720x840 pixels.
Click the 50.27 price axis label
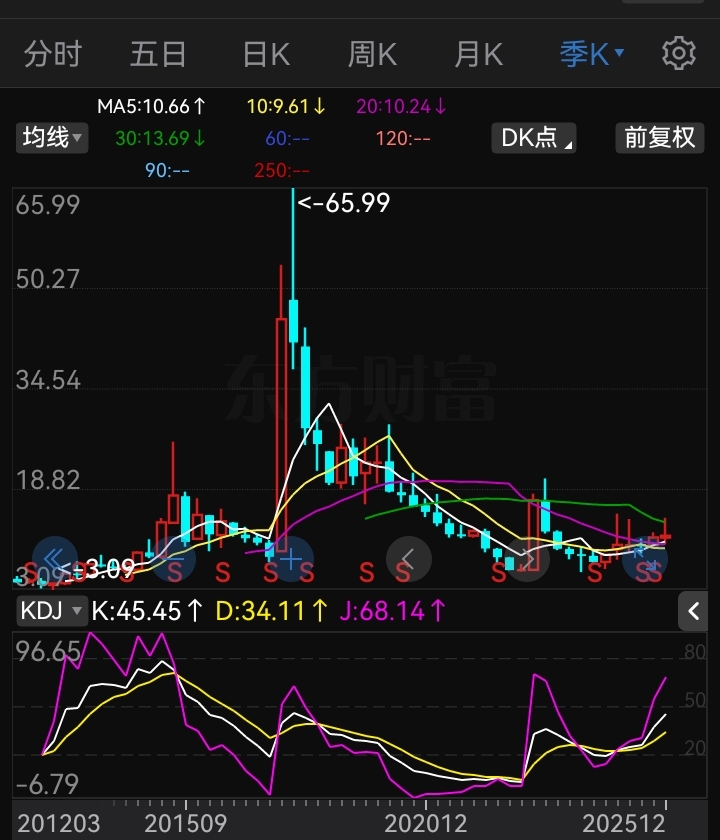48,279
